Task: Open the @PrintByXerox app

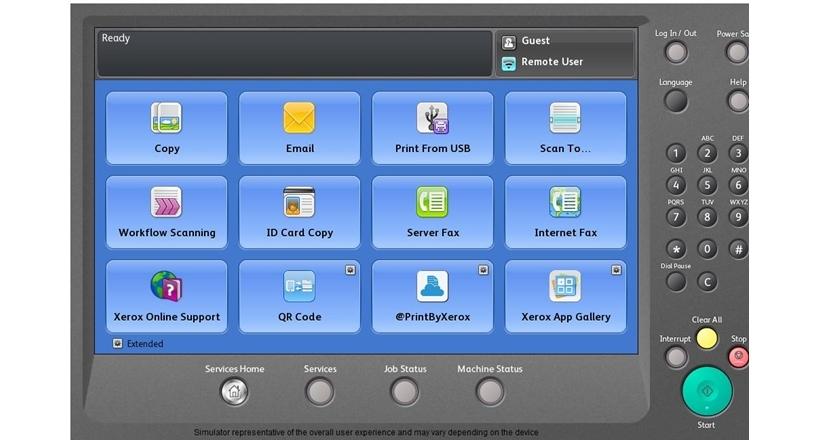Action: click(432, 296)
